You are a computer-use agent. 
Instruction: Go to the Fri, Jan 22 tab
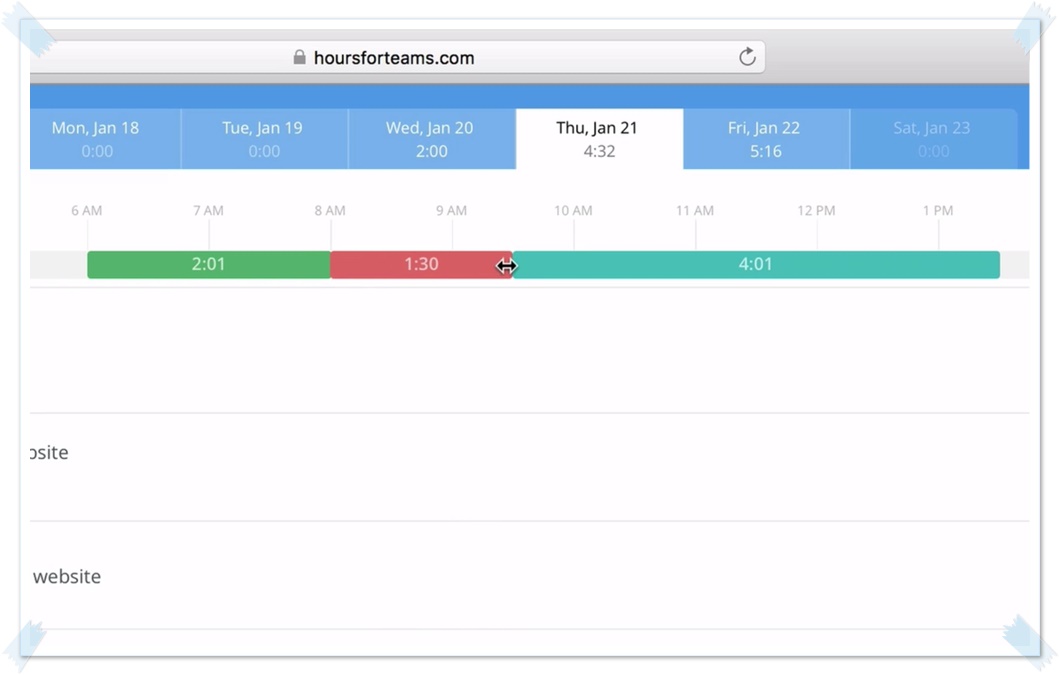click(766, 139)
